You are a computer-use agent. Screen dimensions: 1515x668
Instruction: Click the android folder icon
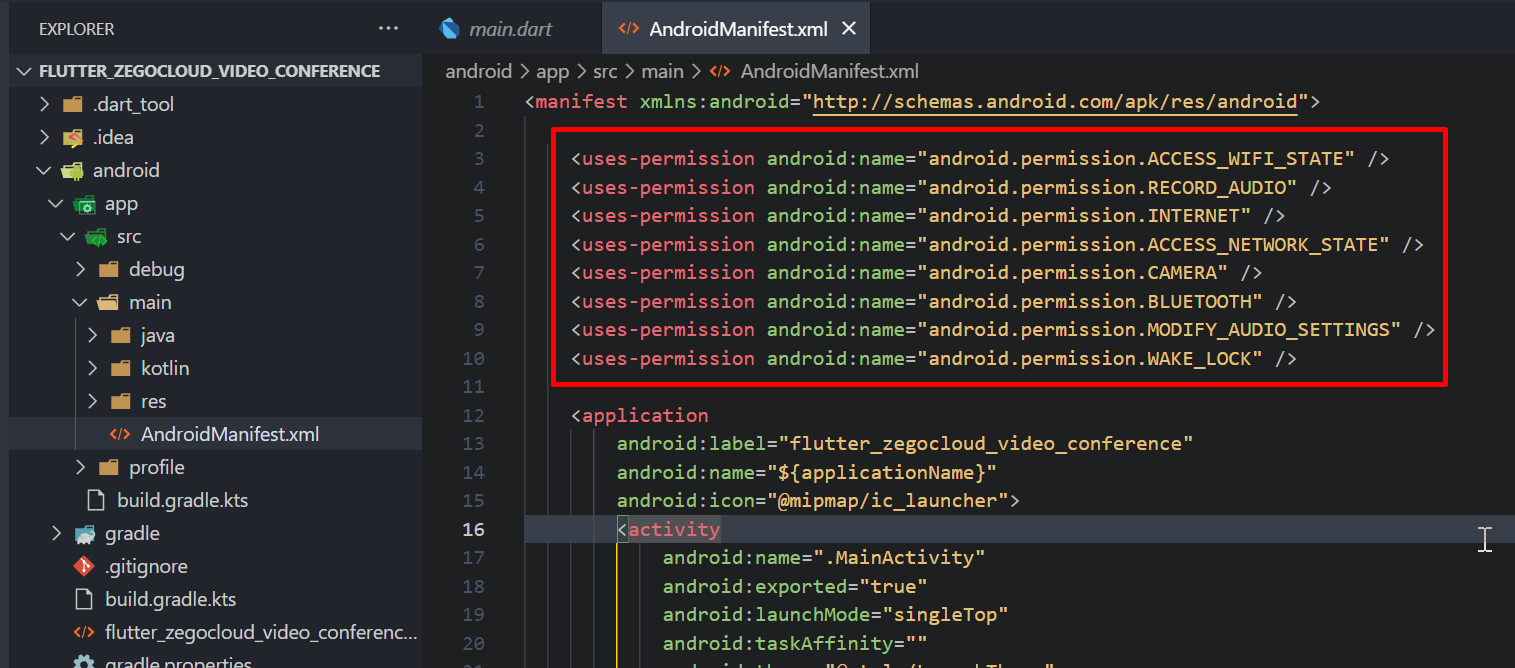click(x=72, y=170)
